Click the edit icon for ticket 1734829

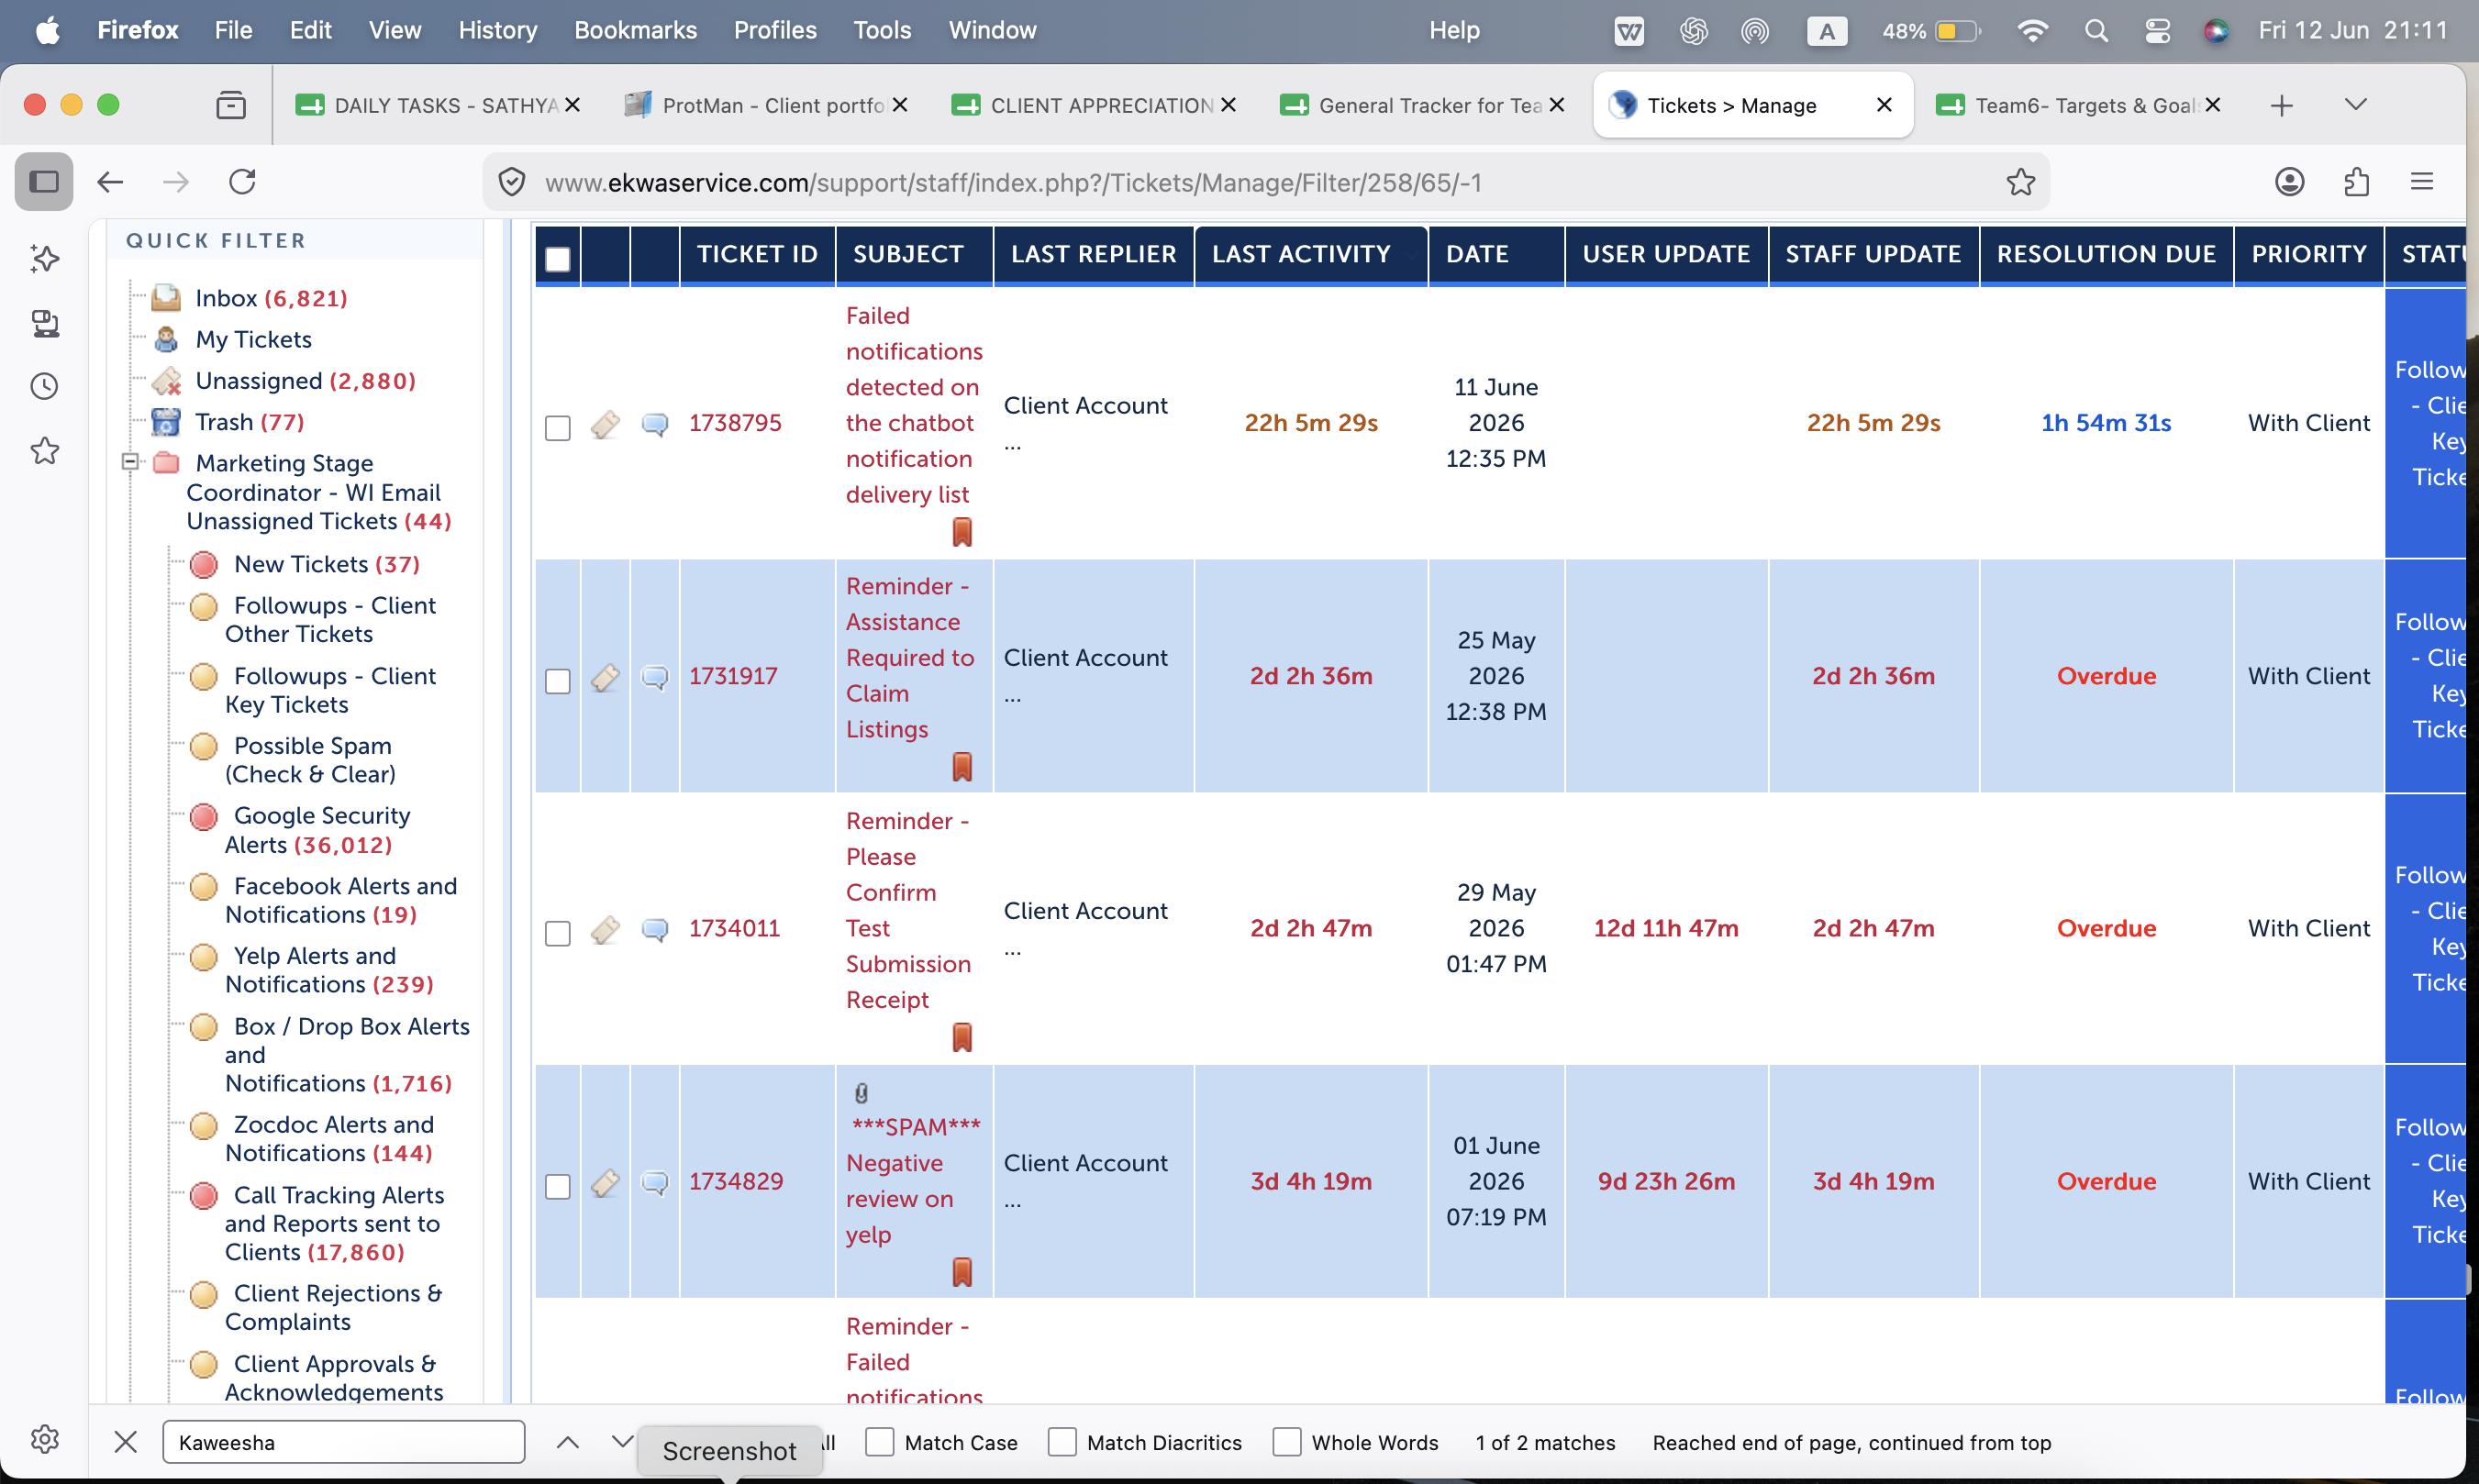(x=605, y=1182)
